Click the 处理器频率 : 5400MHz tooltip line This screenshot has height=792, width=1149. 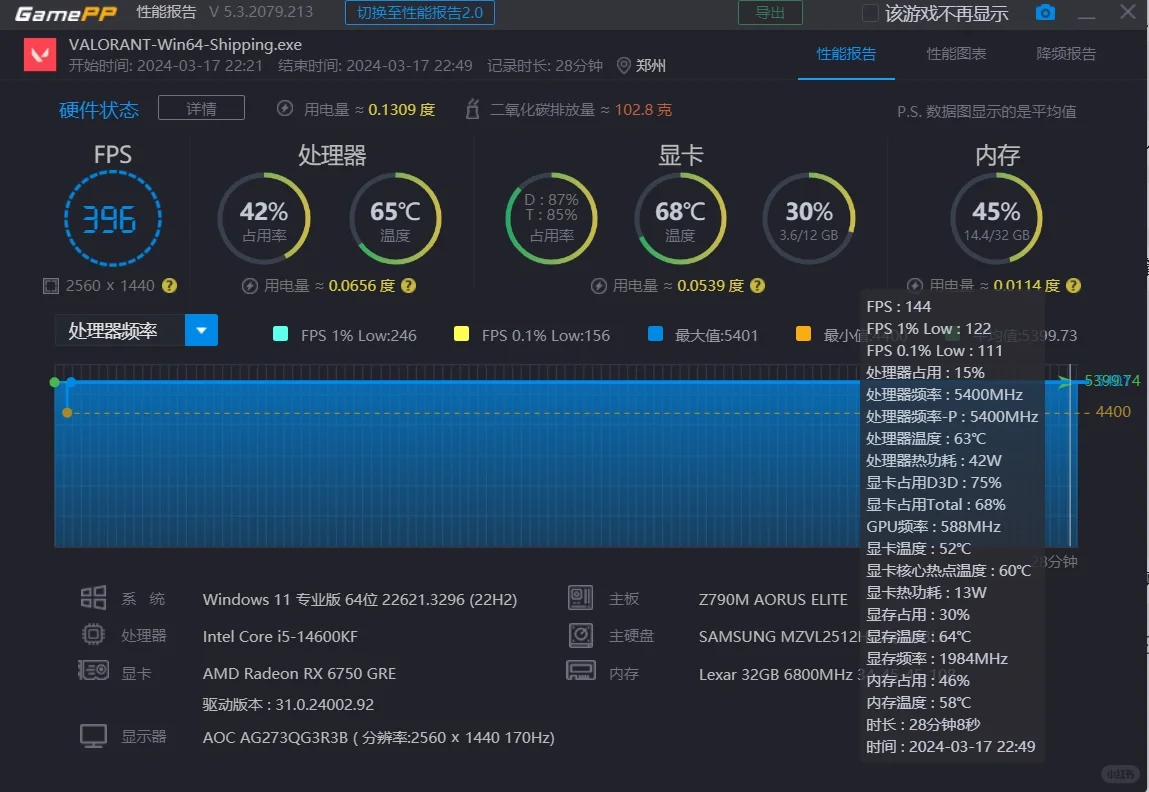pyautogui.click(x=944, y=394)
